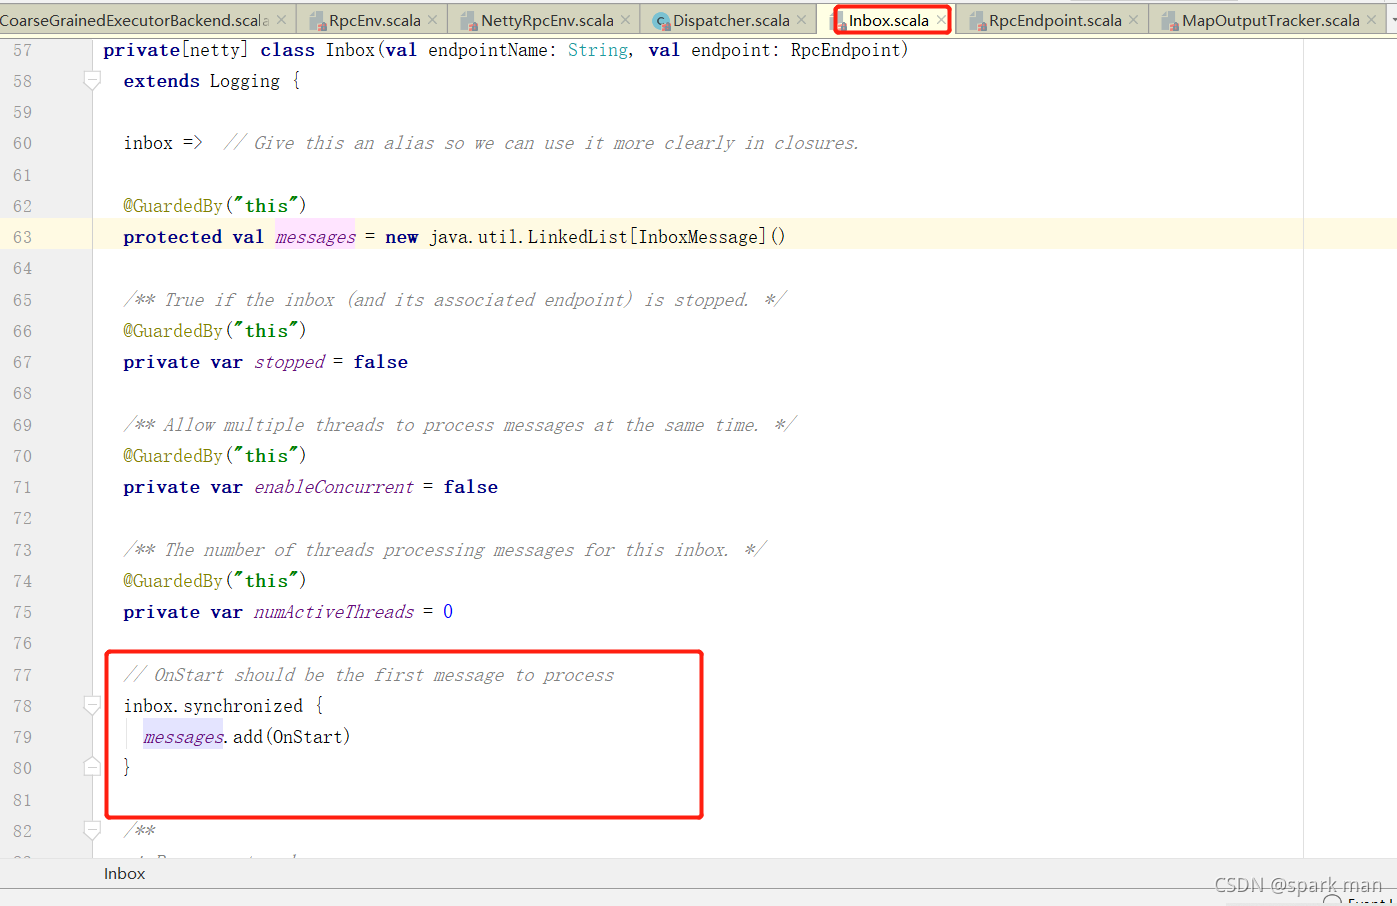Viewport: 1397px width, 906px height.
Task: Toggle the fold end marker at line 80
Action: point(92,767)
